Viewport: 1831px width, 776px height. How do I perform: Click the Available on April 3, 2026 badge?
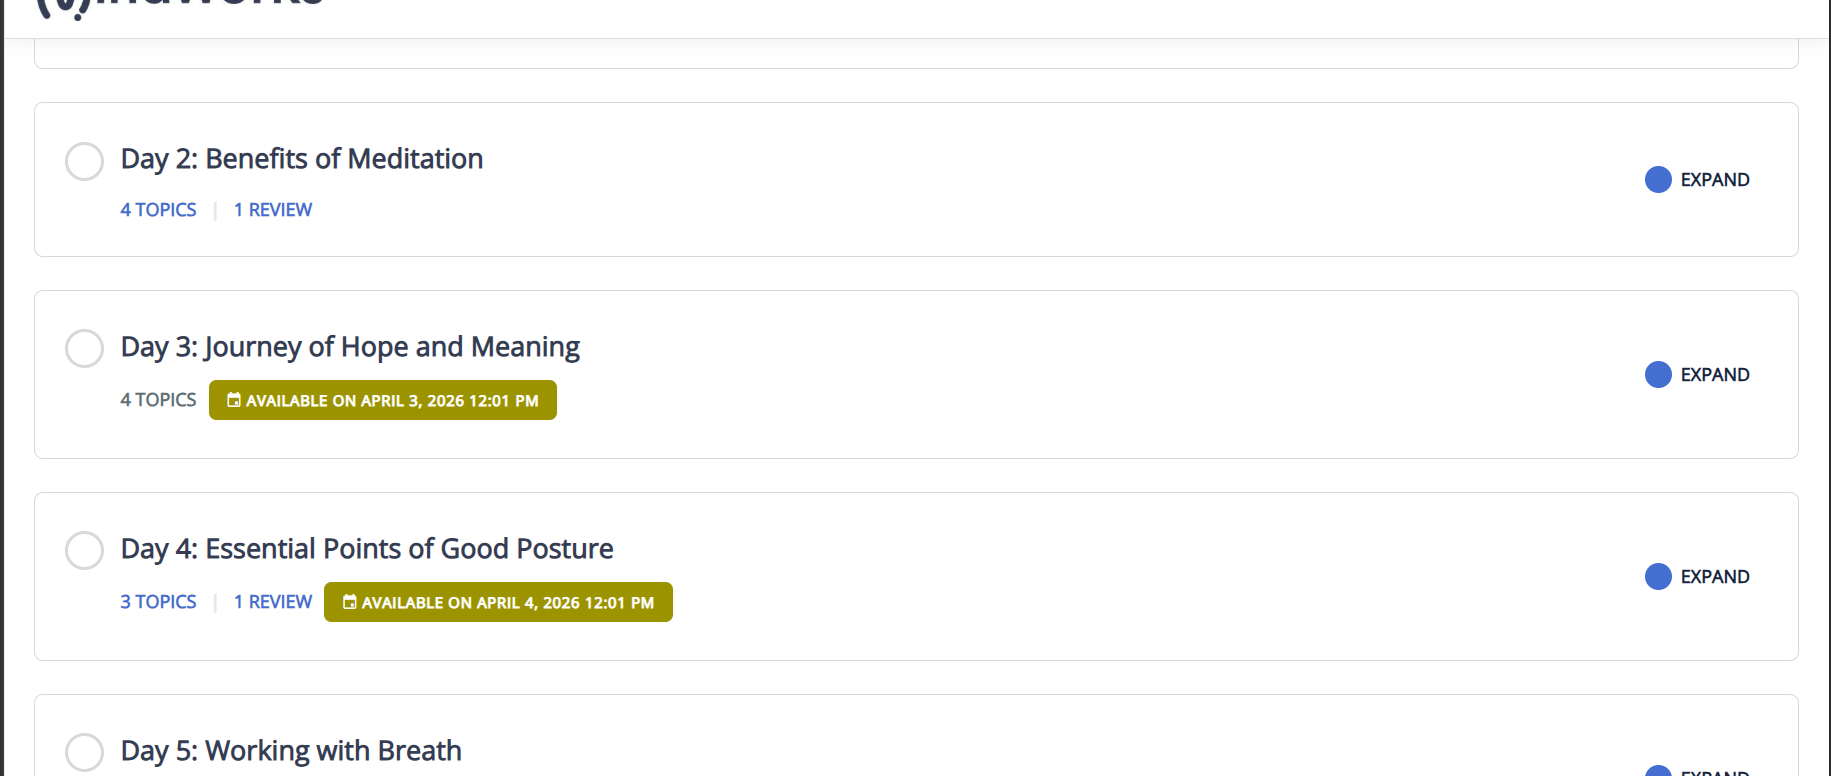tap(383, 400)
